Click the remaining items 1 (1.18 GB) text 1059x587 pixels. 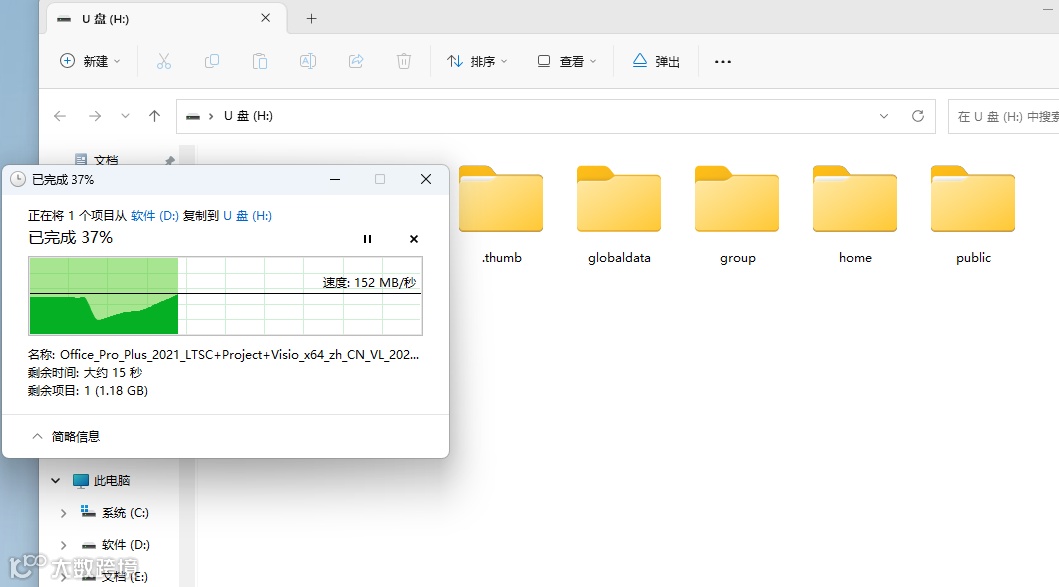[115, 390]
